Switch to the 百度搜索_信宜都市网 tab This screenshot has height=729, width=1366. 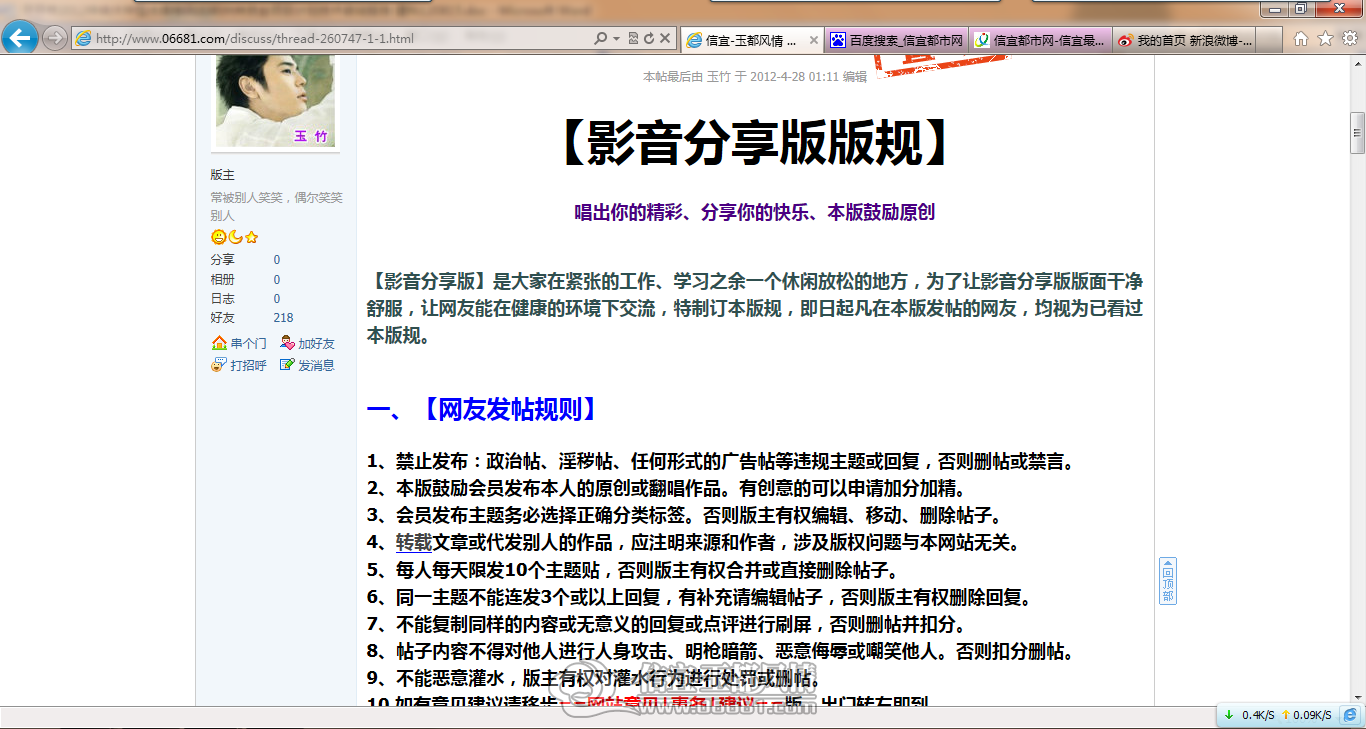pos(897,40)
